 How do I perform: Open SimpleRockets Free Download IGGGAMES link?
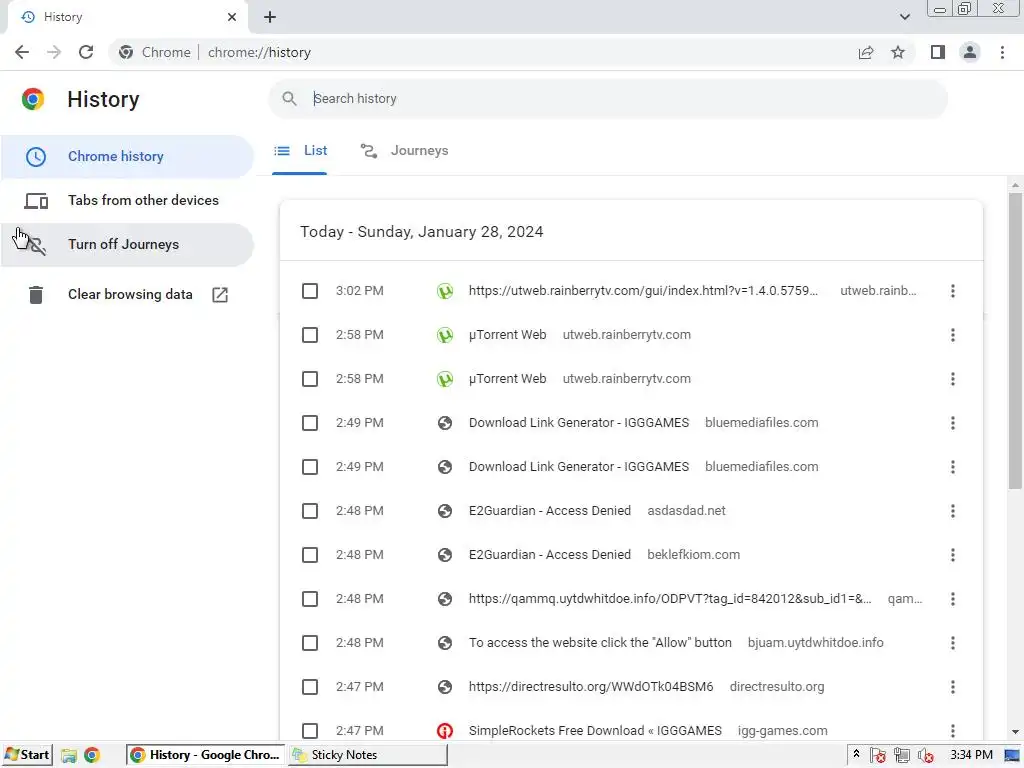tap(595, 731)
